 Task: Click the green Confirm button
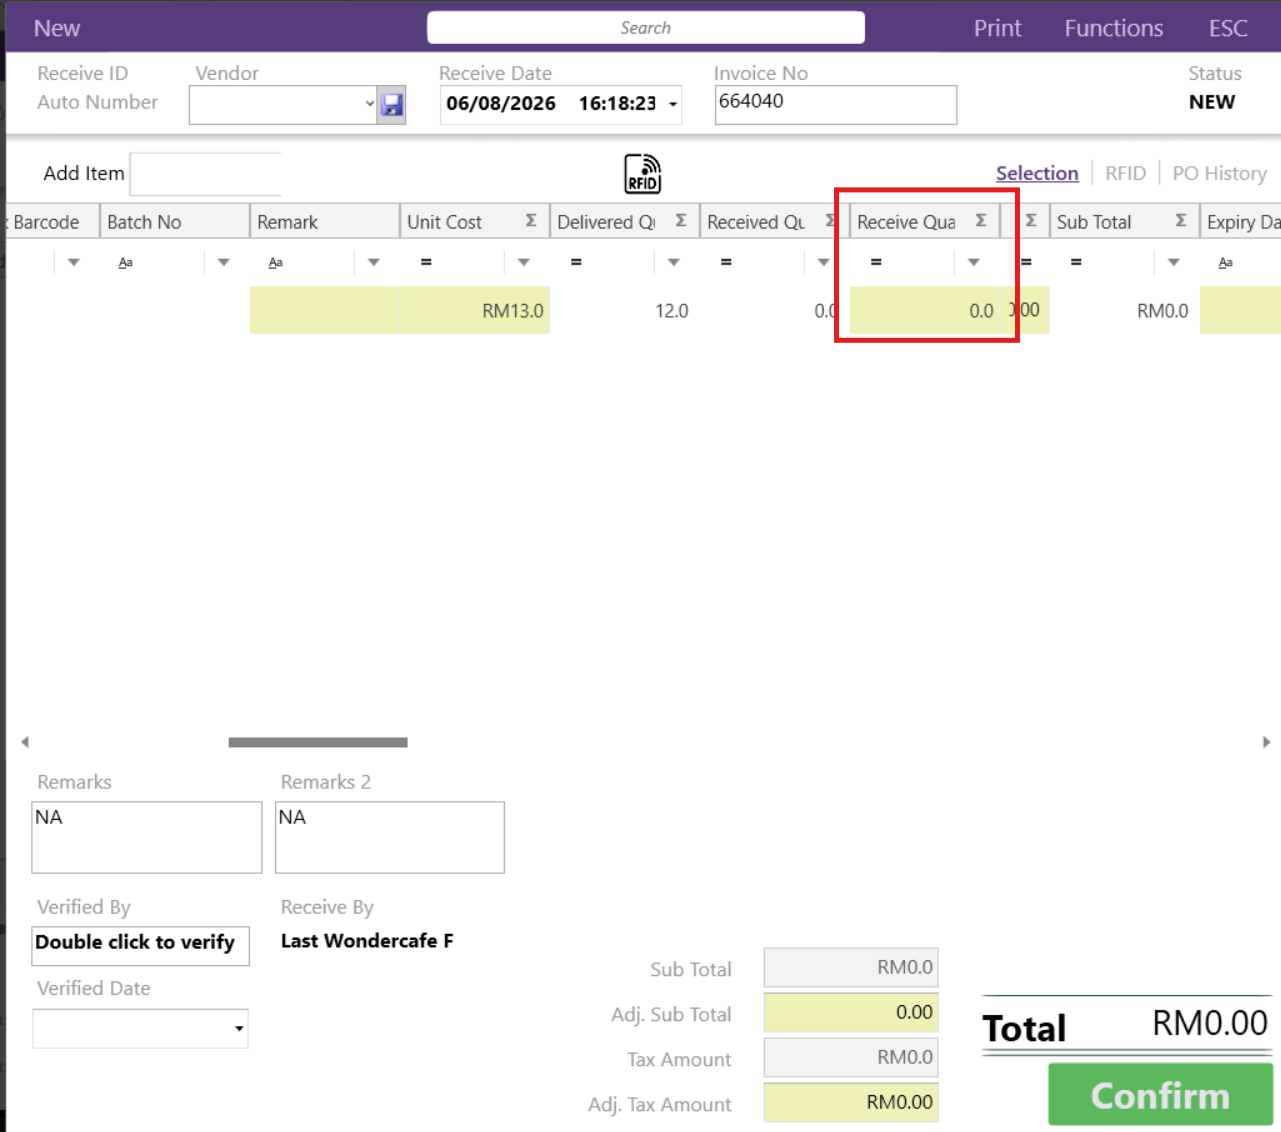click(1160, 1095)
